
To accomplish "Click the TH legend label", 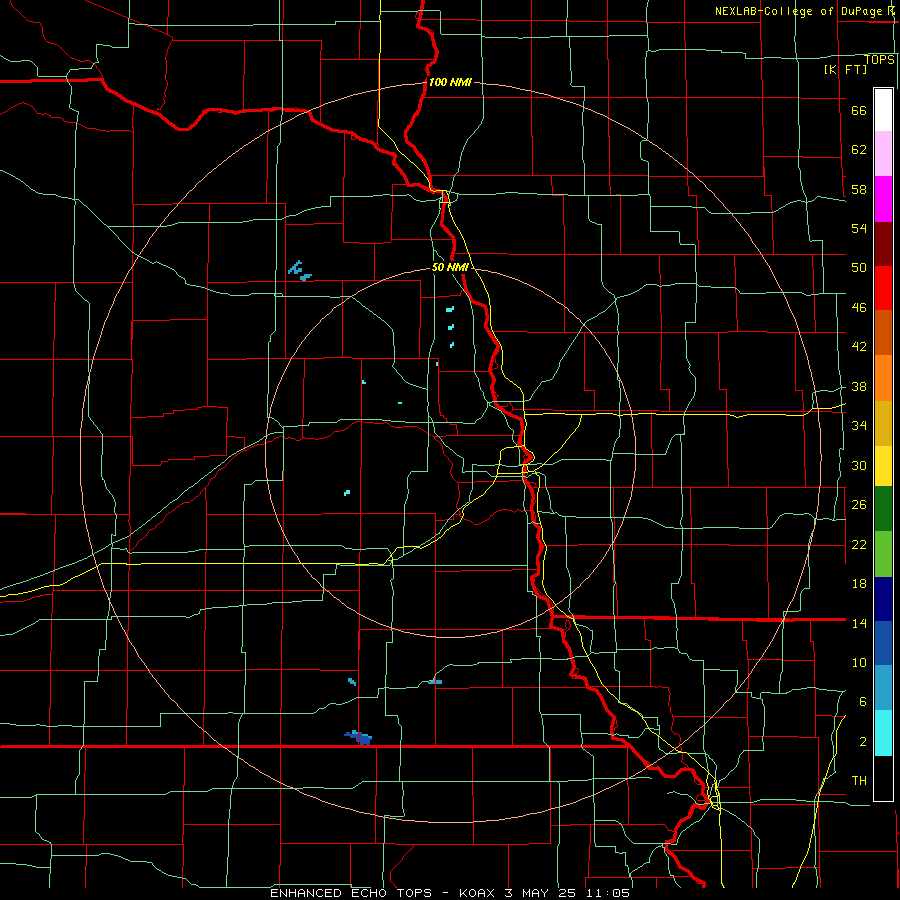I will pos(859,781).
